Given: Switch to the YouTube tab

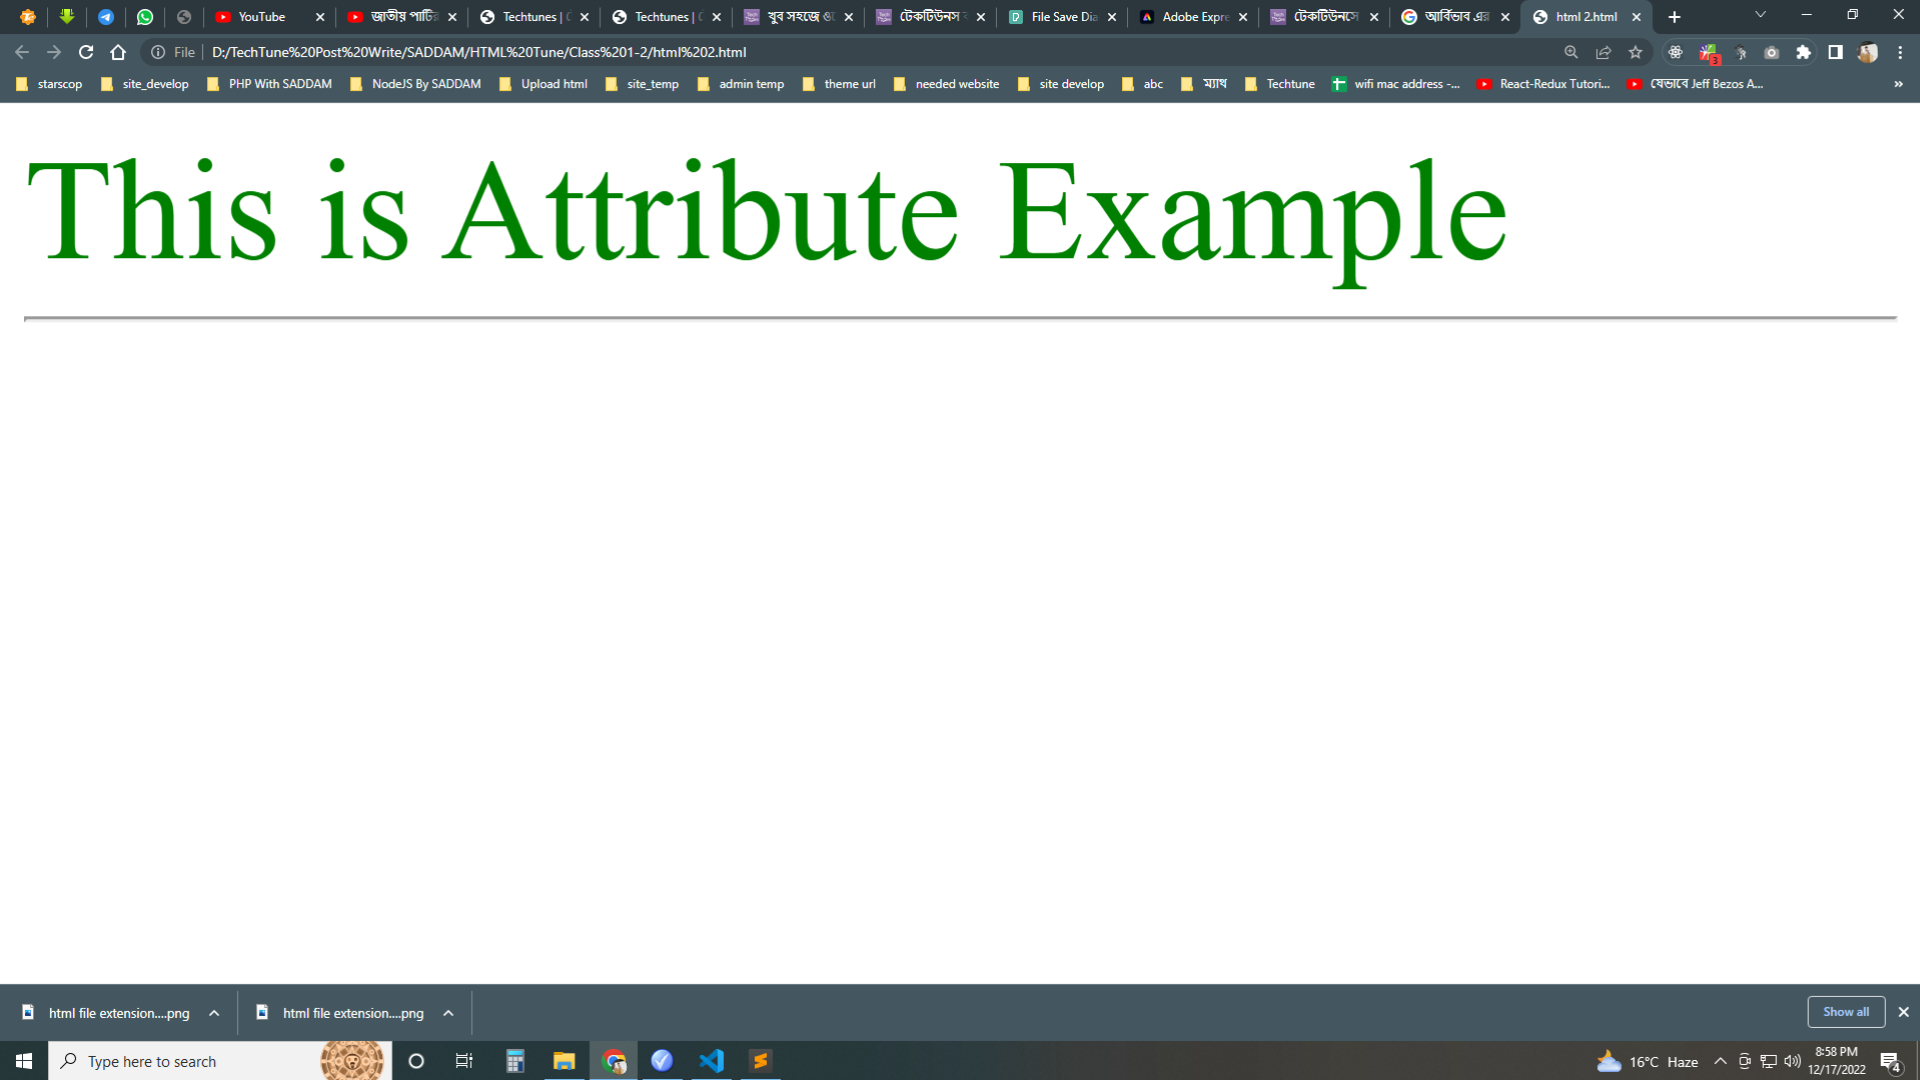Looking at the screenshot, I should (x=262, y=17).
